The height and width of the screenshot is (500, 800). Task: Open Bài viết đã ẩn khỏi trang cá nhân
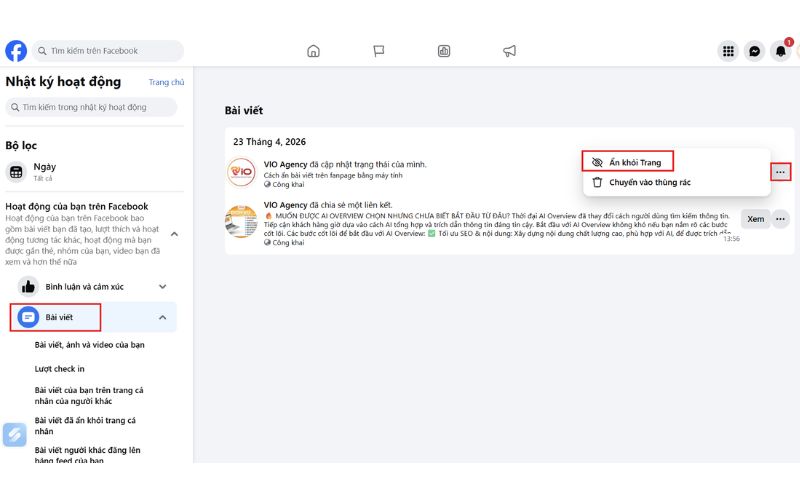click(x=85, y=426)
